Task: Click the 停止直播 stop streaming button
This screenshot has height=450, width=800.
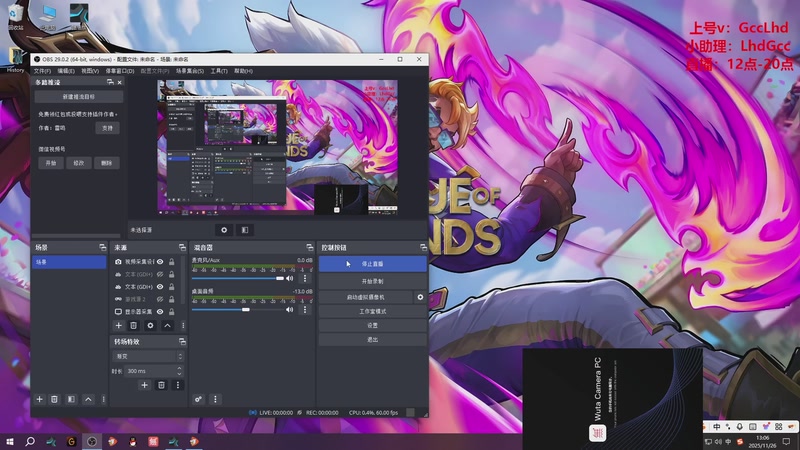Action: coord(372,264)
